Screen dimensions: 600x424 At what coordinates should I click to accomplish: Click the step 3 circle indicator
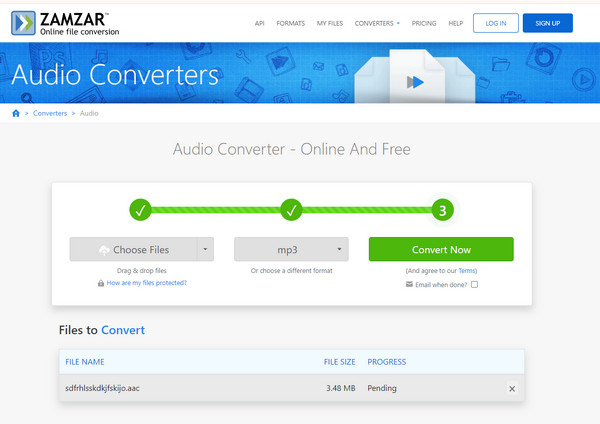click(443, 210)
